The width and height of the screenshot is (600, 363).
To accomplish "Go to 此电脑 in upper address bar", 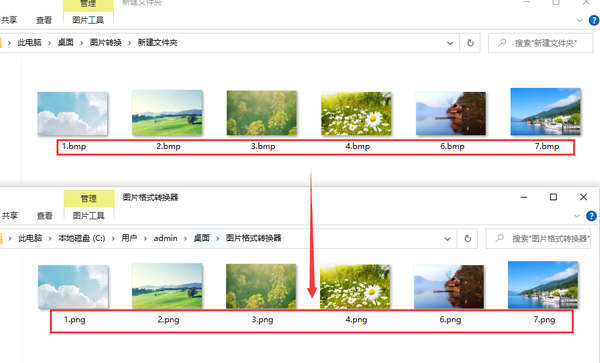I will (29, 42).
